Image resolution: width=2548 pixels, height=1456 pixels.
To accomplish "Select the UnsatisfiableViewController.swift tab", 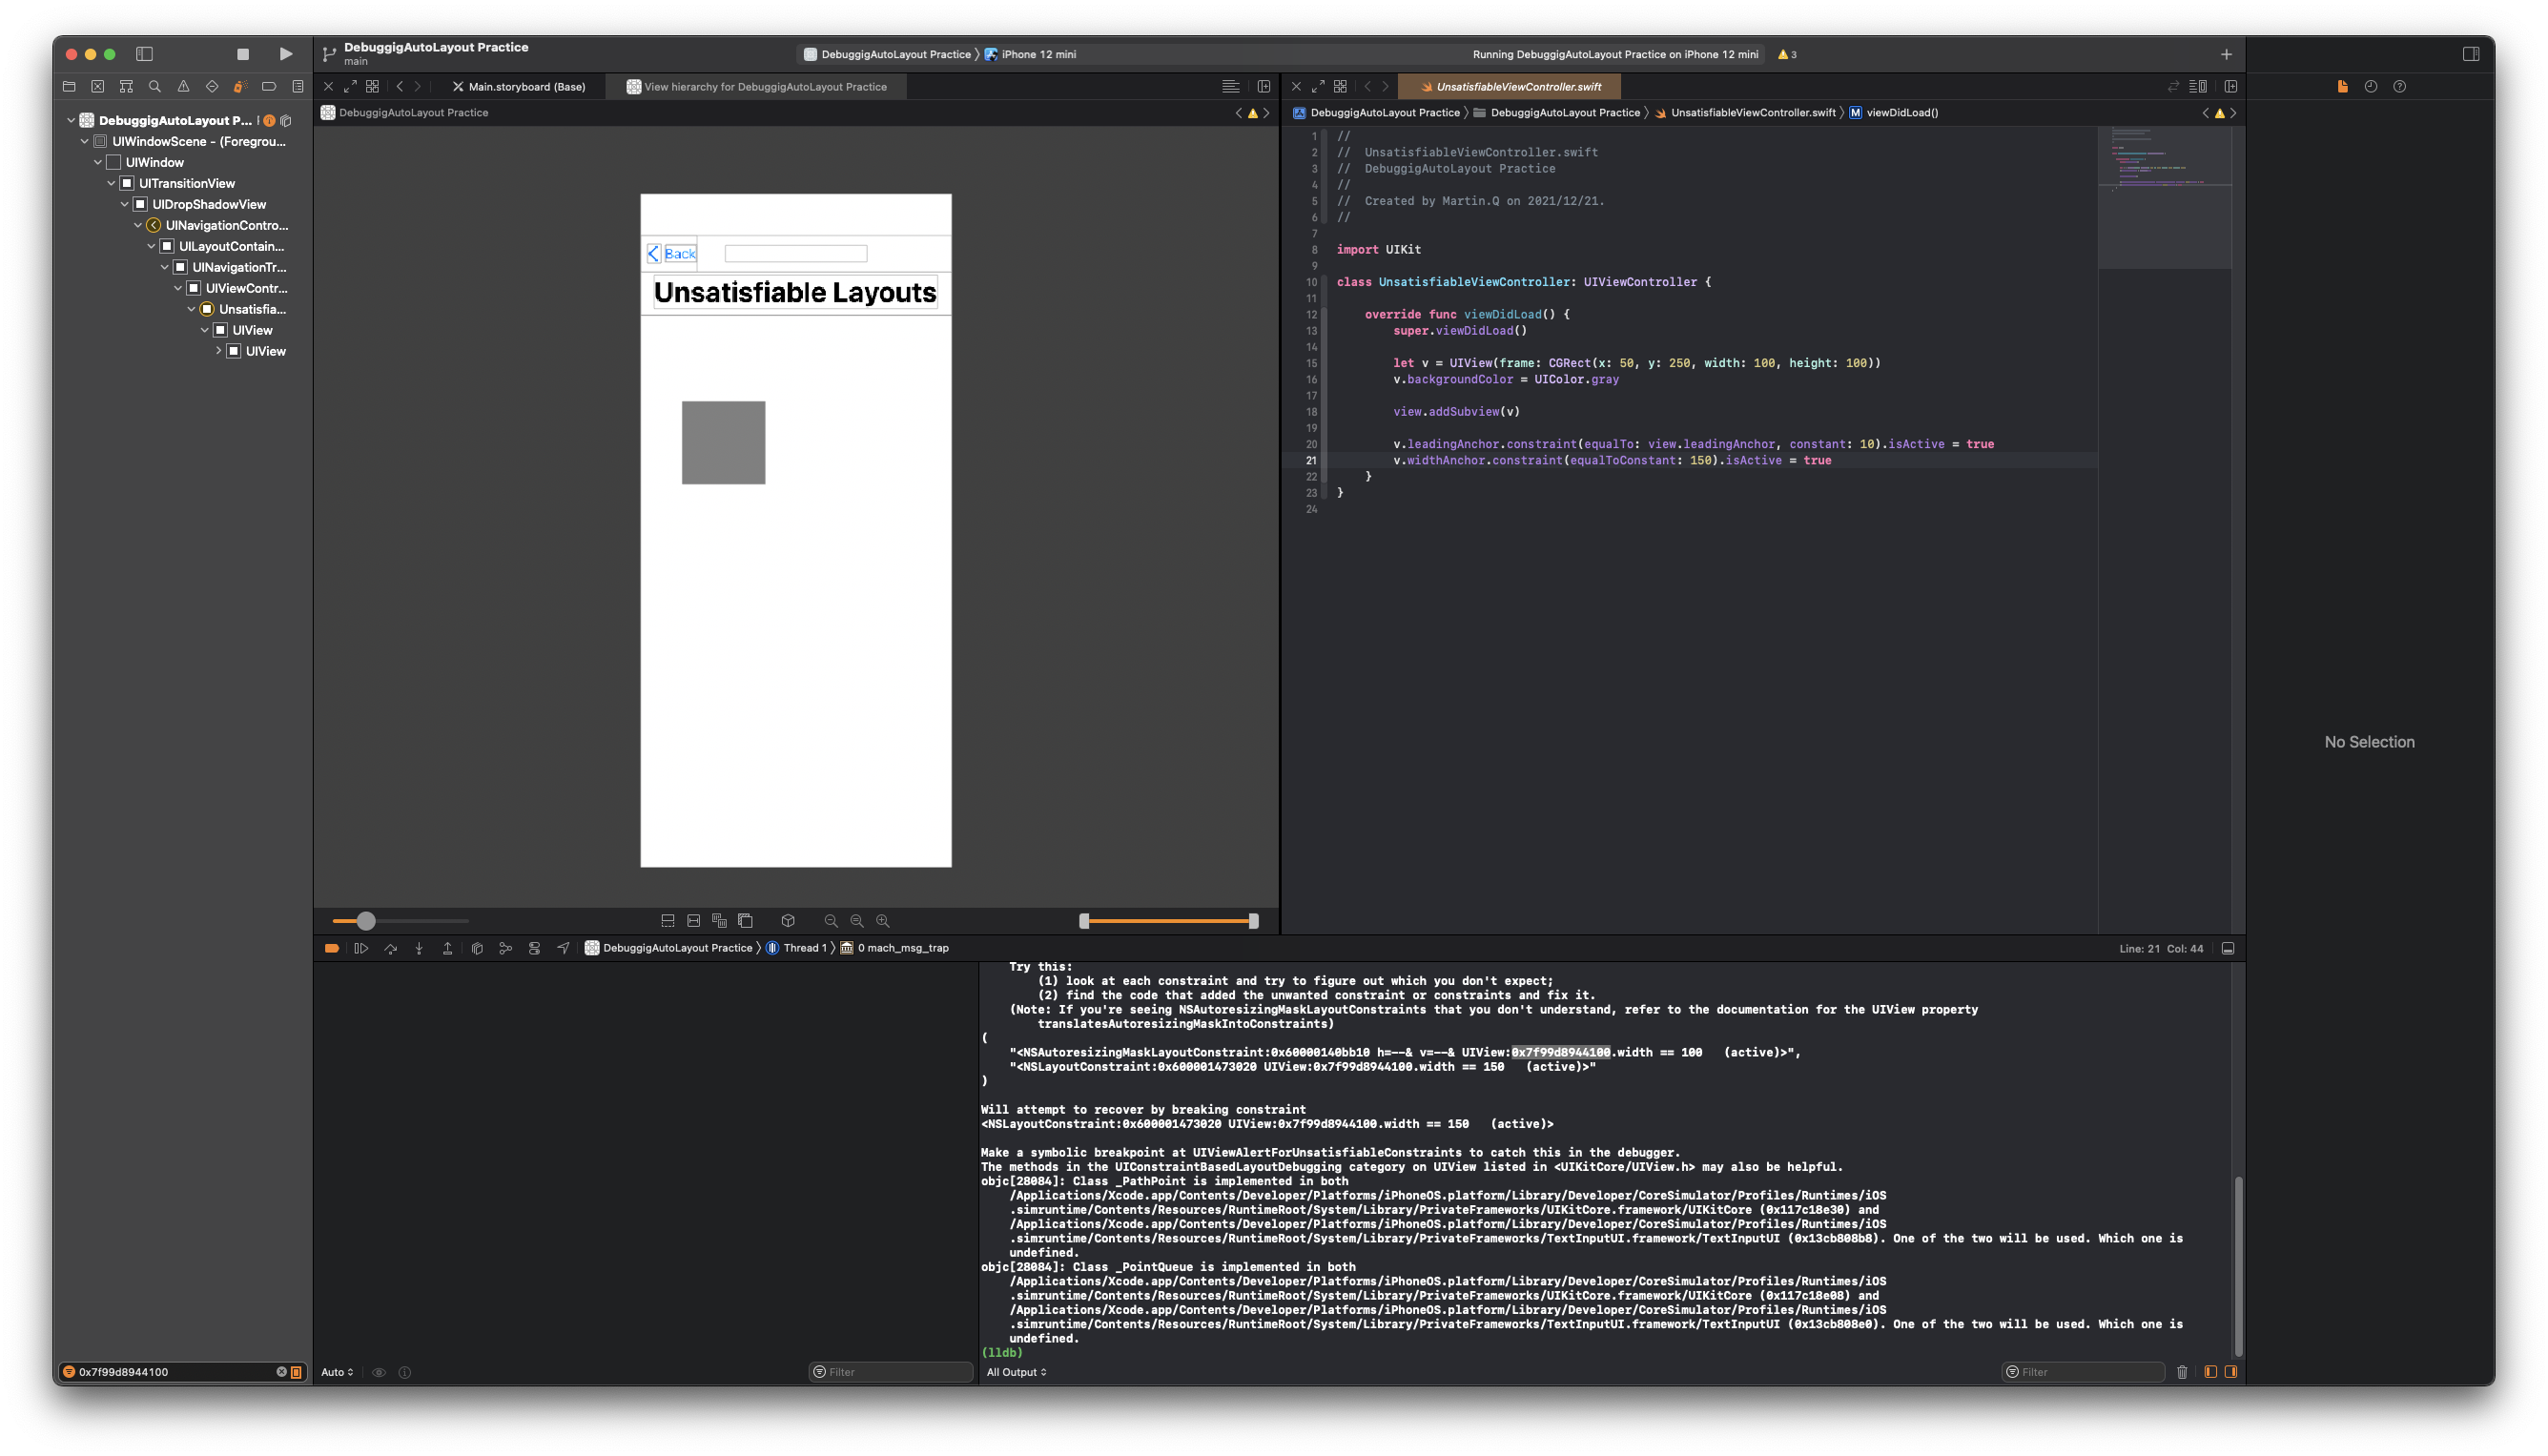I will [1517, 87].
